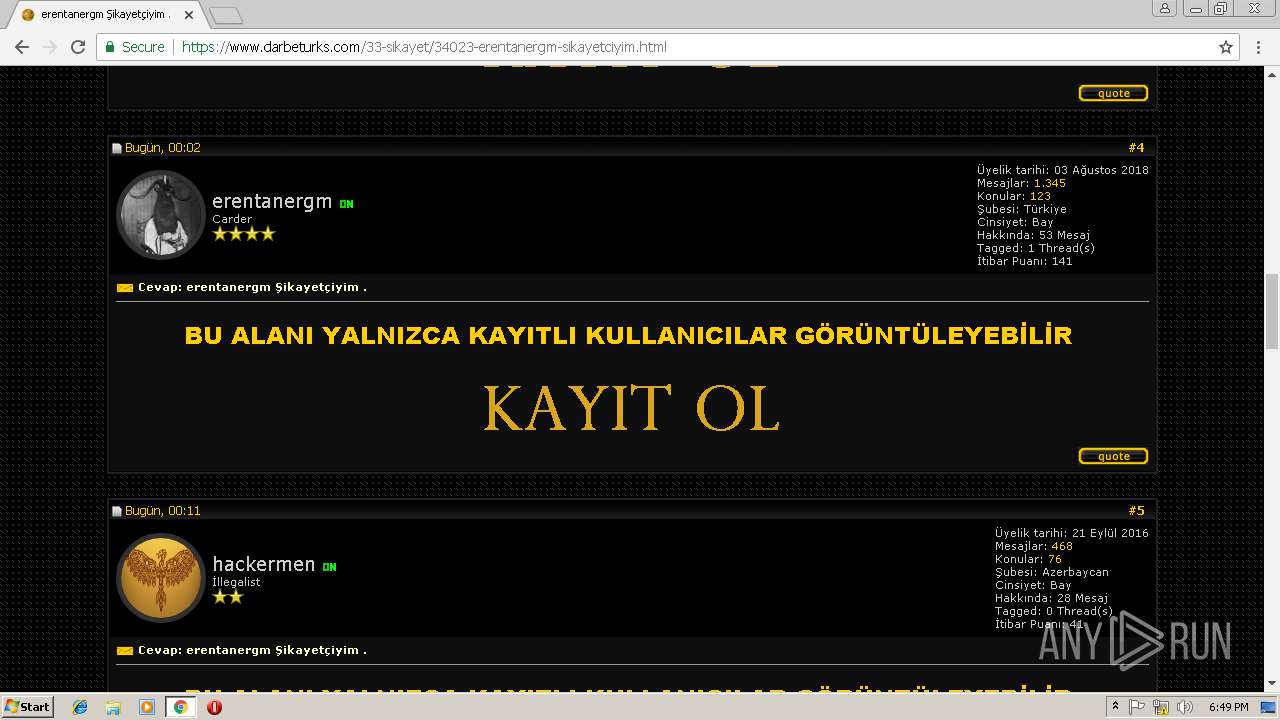Screen dimensions: 1280x720
Task: Click the quote button under post #4
Action: click(1113, 456)
